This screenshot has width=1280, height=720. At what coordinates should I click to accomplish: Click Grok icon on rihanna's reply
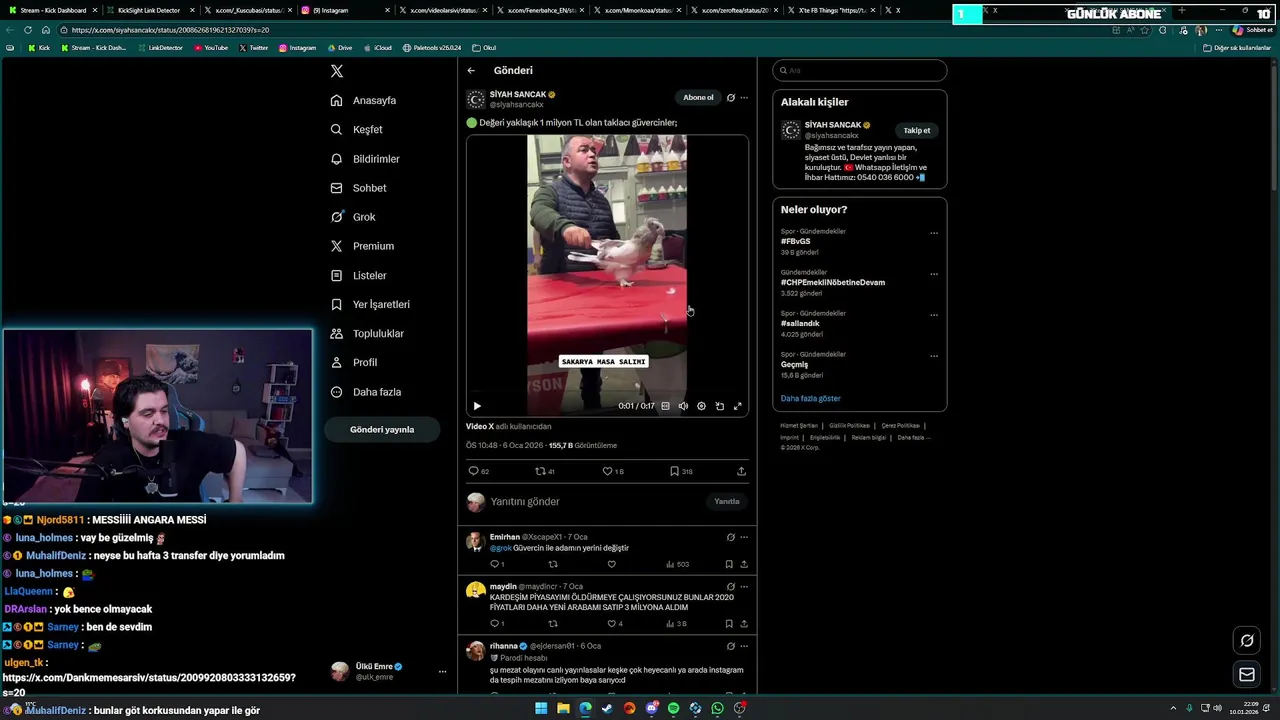click(x=731, y=646)
